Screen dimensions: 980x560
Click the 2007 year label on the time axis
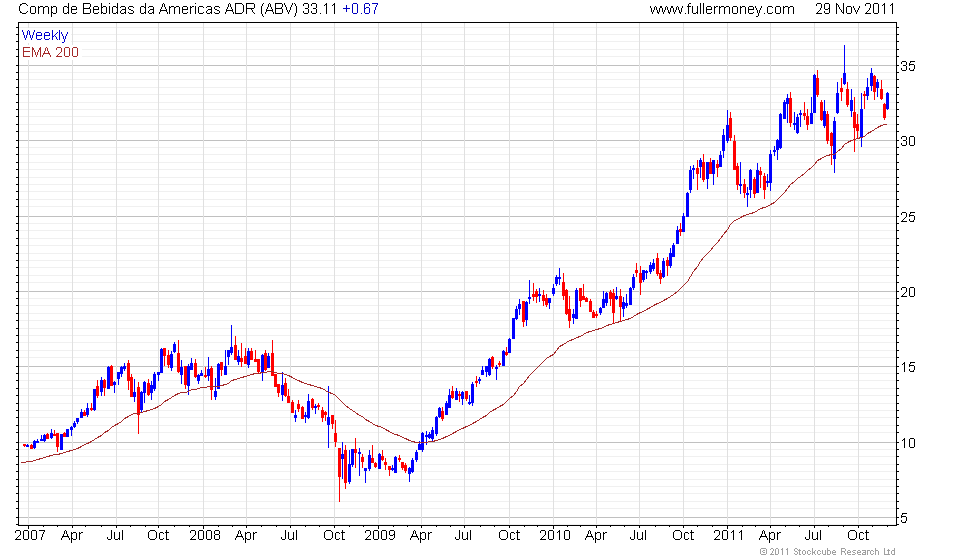[30, 535]
